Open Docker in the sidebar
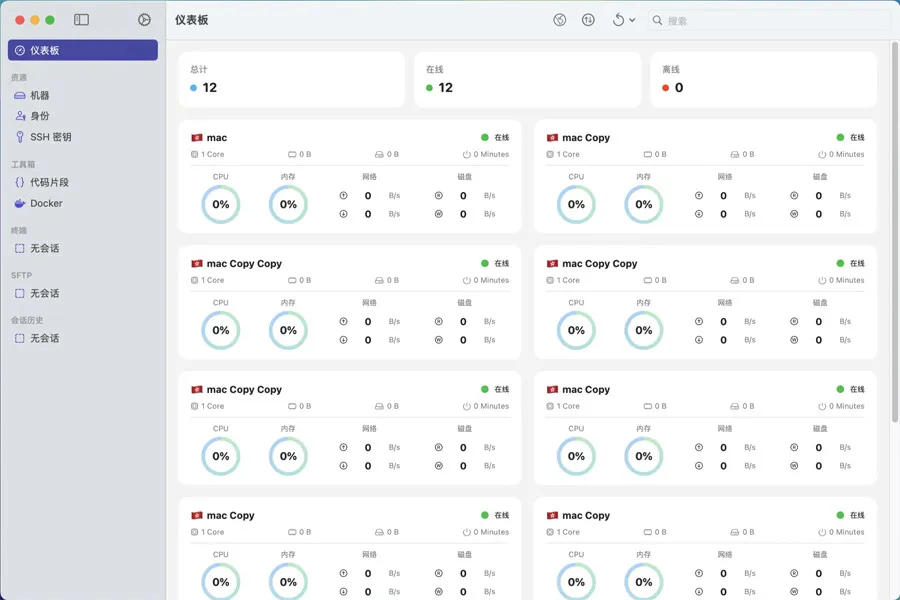900x600 pixels. point(46,203)
